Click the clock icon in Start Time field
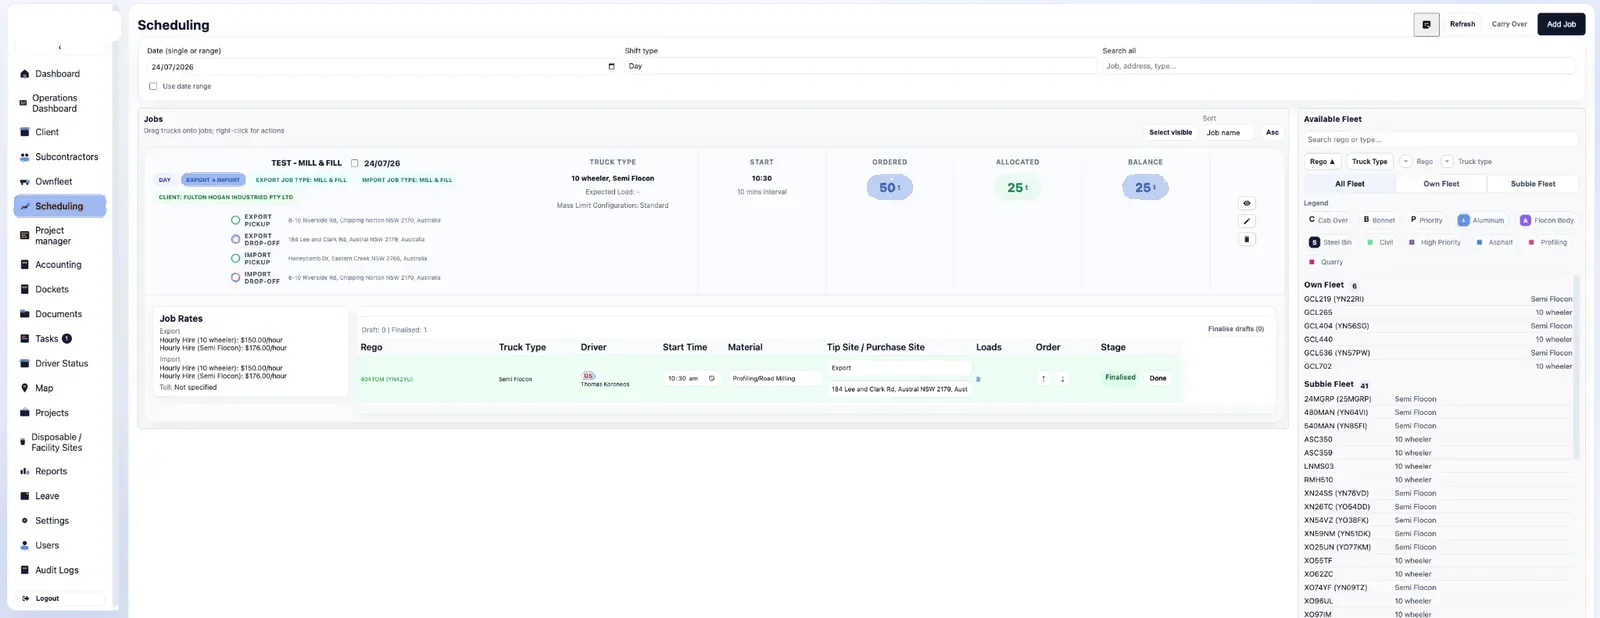The height and width of the screenshot is (618, 1600). point(712,379)
